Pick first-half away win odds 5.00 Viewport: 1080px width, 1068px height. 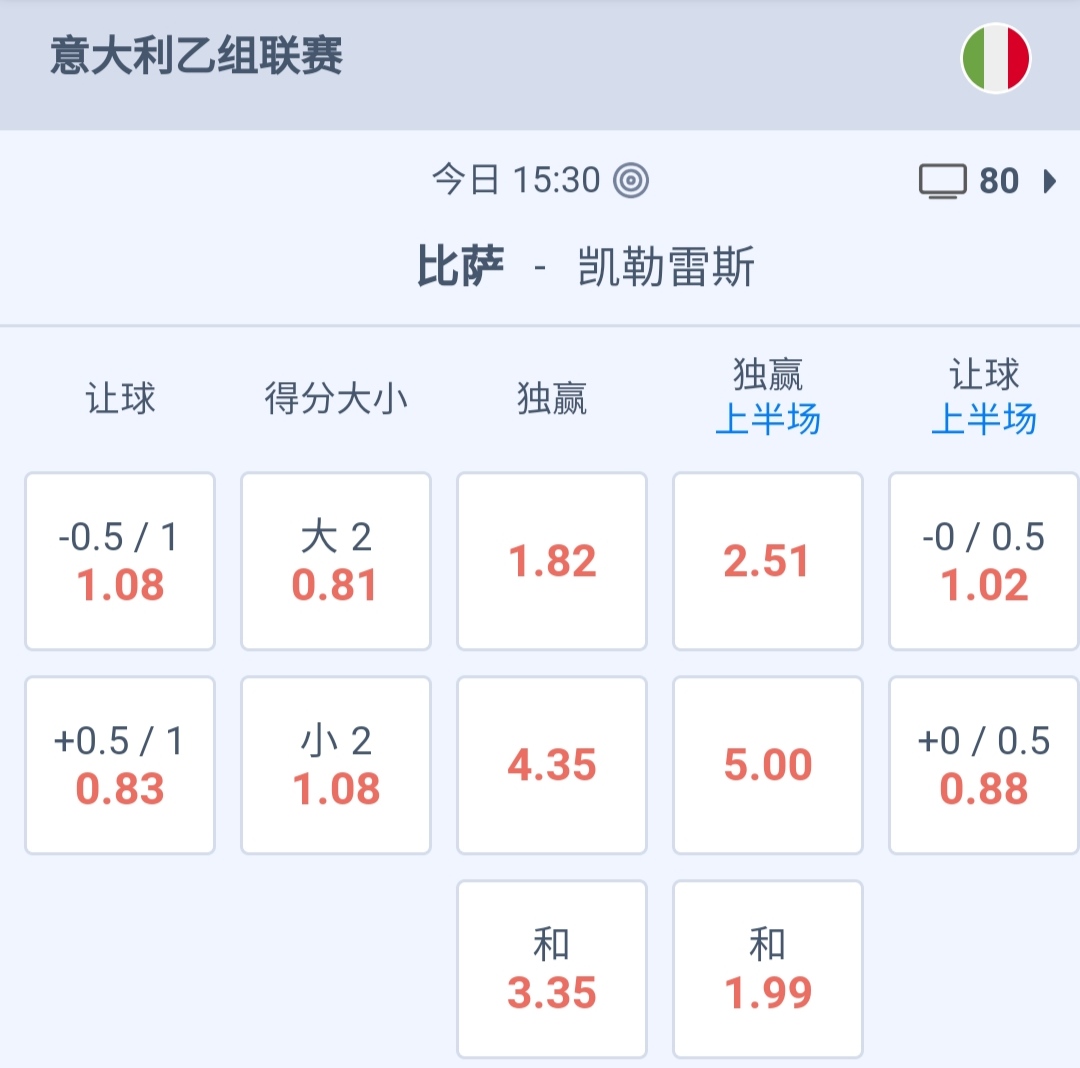click(x=768, y=765)
